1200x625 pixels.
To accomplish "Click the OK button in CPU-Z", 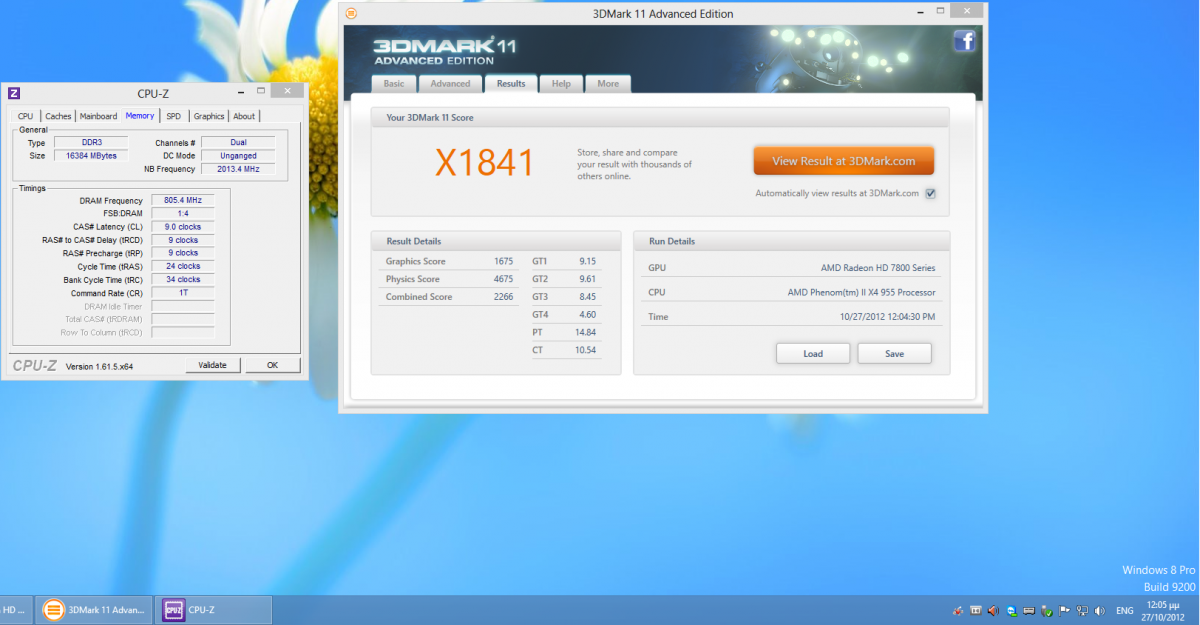I will point(272,365).
